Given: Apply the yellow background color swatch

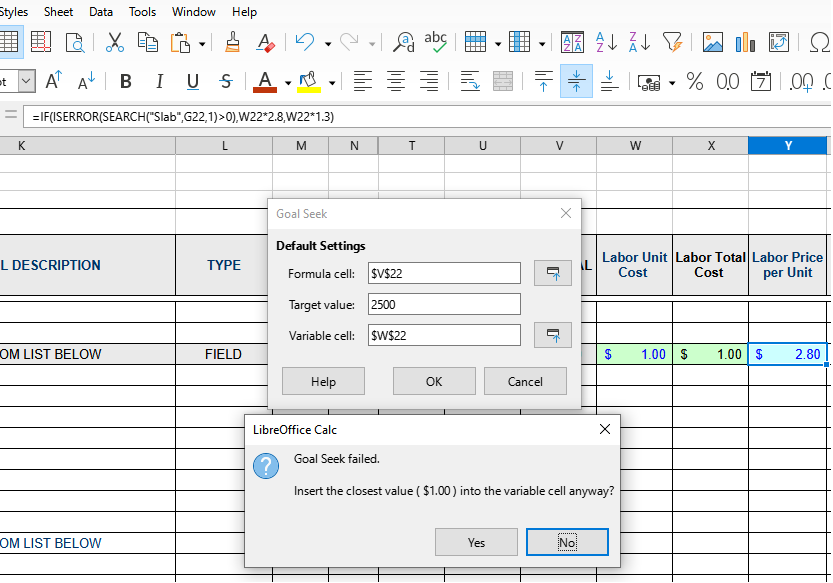Looking at the screenshot, I should tap(309, 81).
